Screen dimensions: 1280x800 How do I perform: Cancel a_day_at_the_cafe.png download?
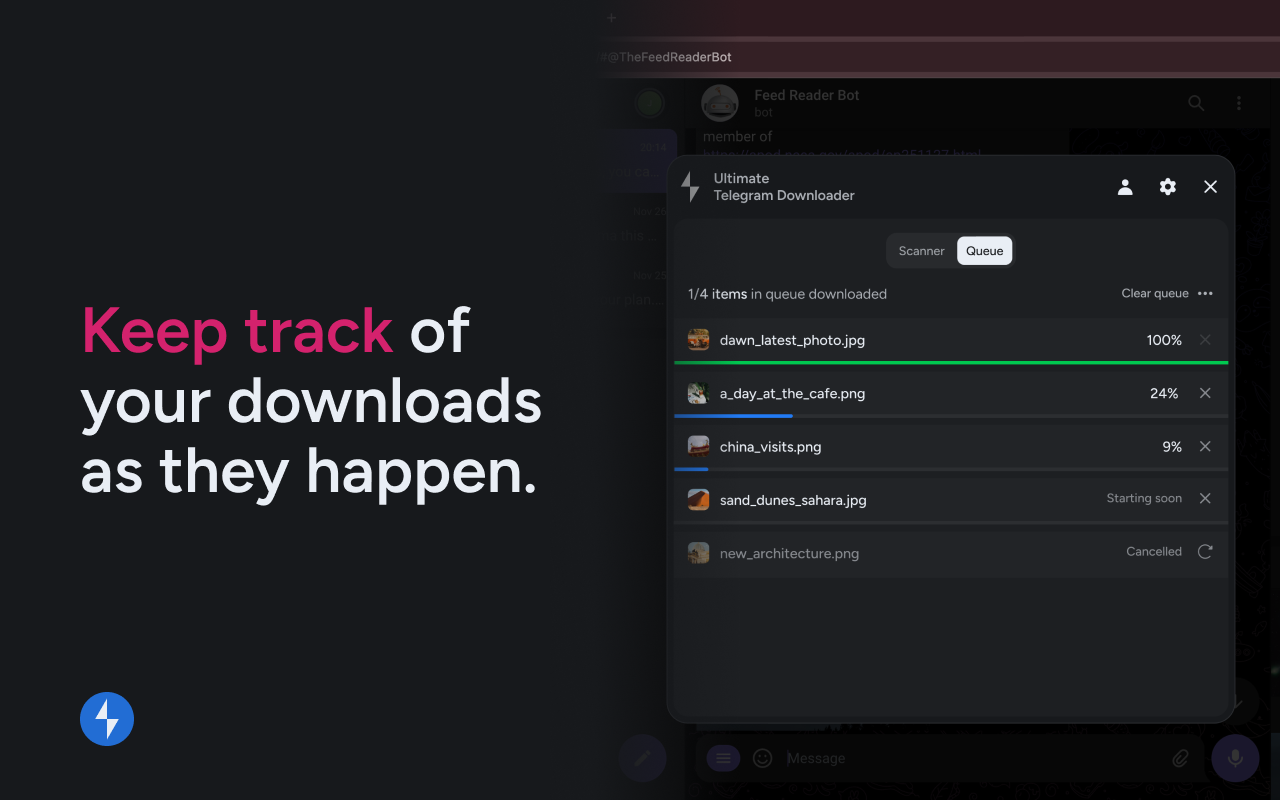(x=1205, y=393)
